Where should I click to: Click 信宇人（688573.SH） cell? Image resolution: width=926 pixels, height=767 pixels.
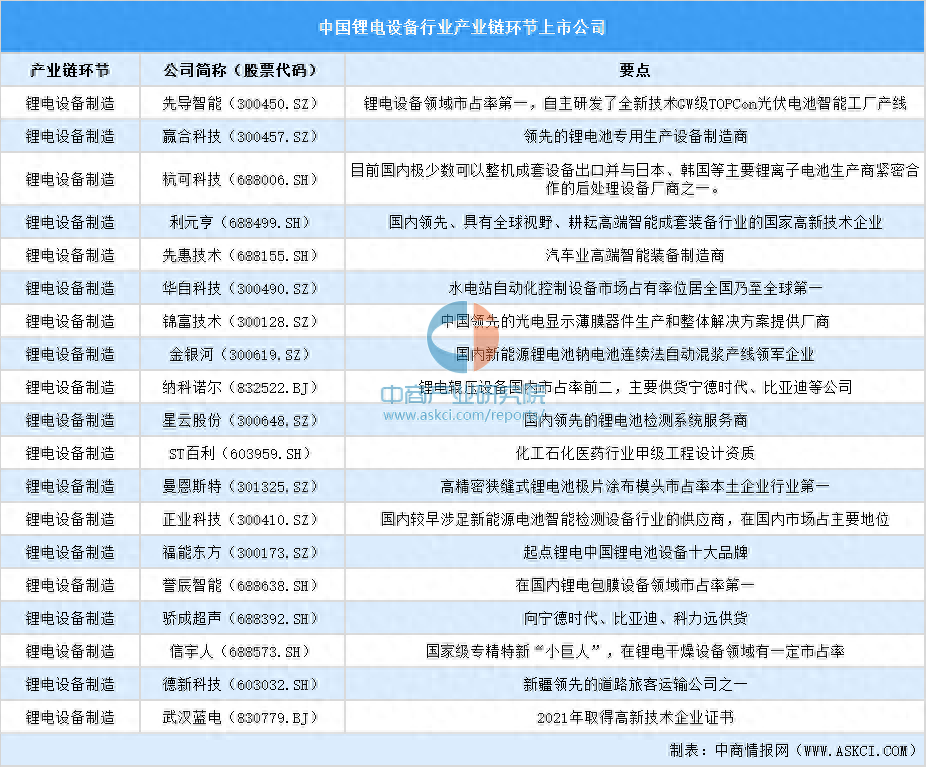click(x=242, y=652)
